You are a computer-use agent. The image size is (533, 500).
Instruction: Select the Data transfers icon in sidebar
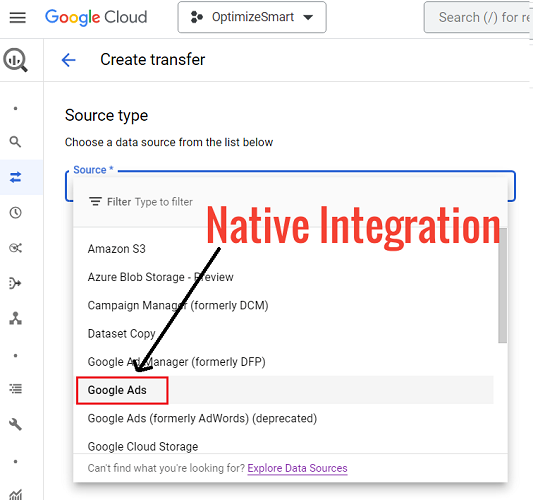(x=16, y=177)
